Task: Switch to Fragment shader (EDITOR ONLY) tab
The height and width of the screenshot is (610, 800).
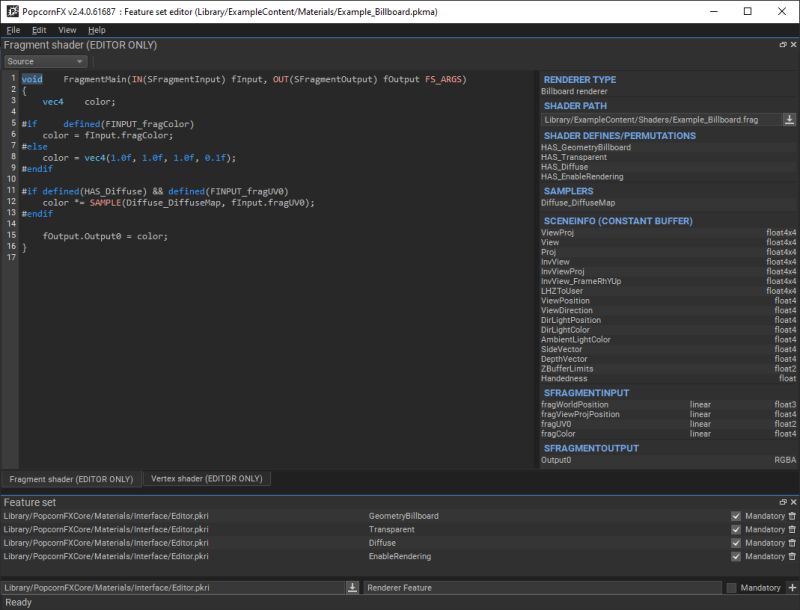Action: (71, 479)
